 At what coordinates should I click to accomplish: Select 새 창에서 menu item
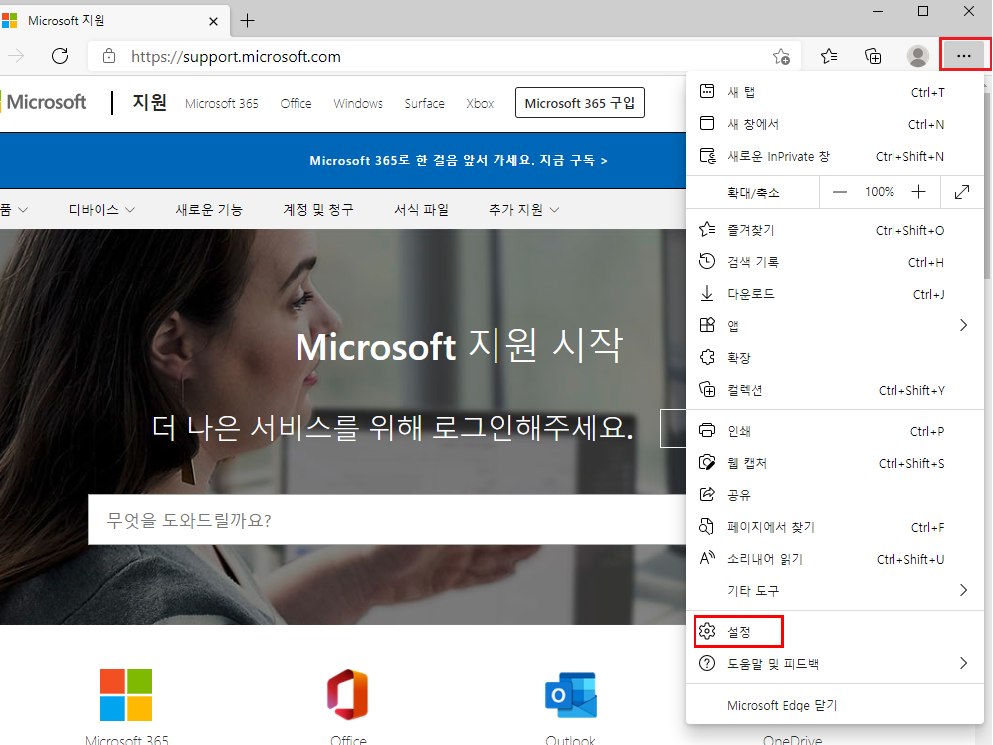pos(835,124)
